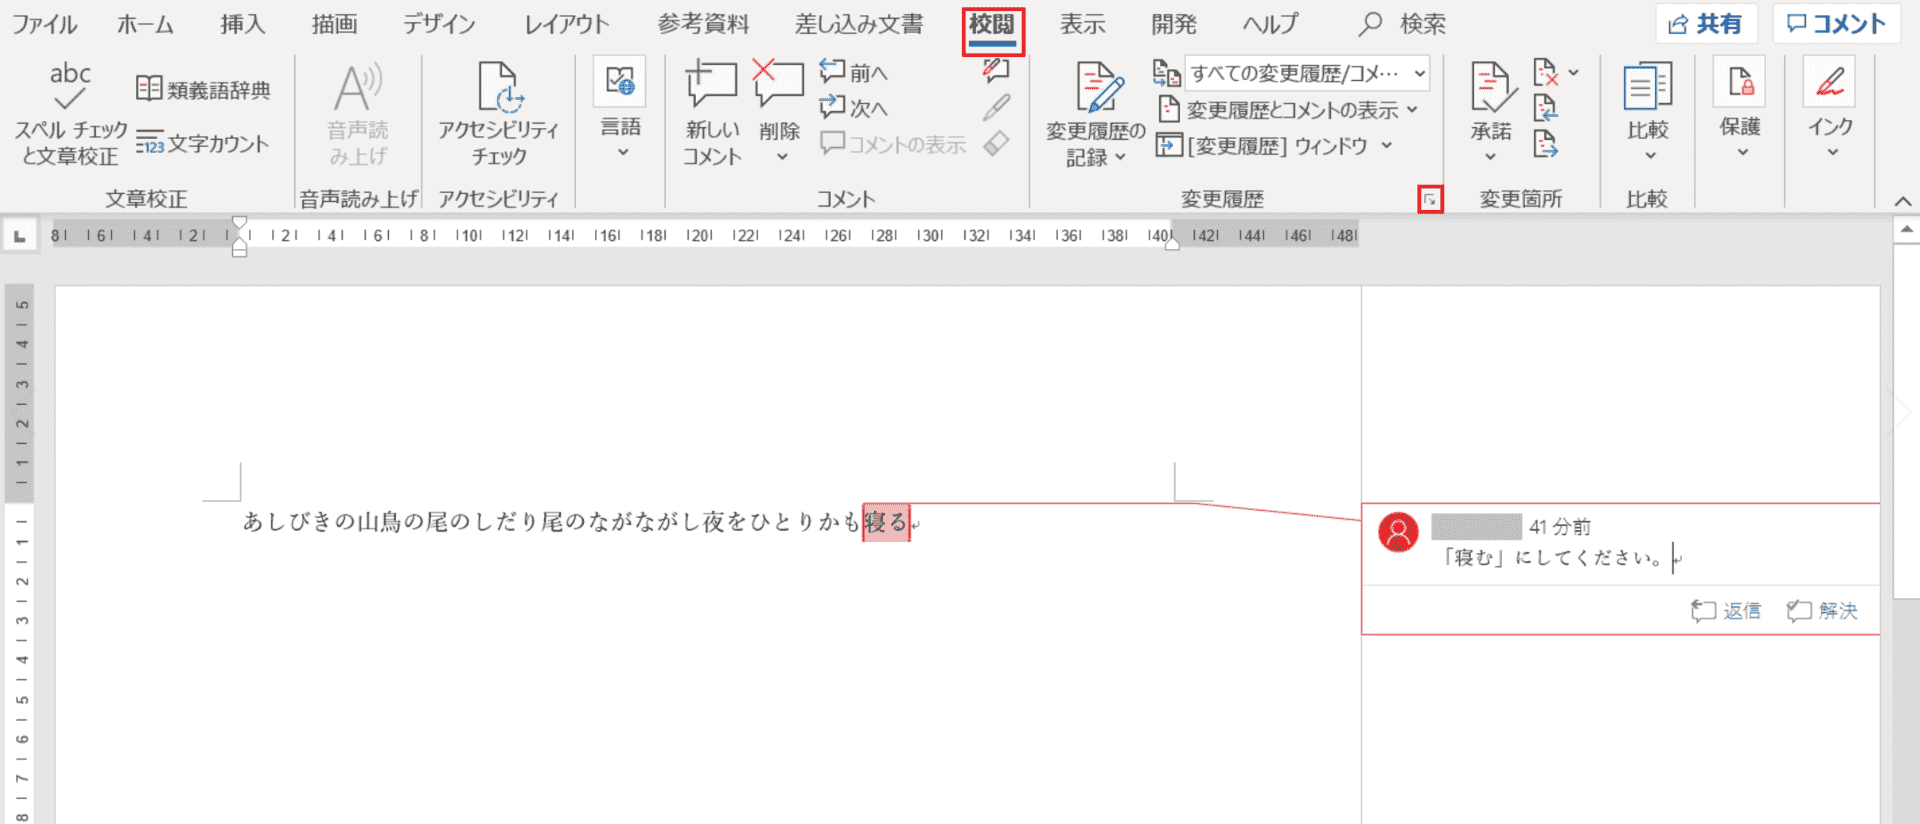The image size is (1920, 824).
Task: Open the Compare (比較) documents menu
Action: pos(1647,110)
